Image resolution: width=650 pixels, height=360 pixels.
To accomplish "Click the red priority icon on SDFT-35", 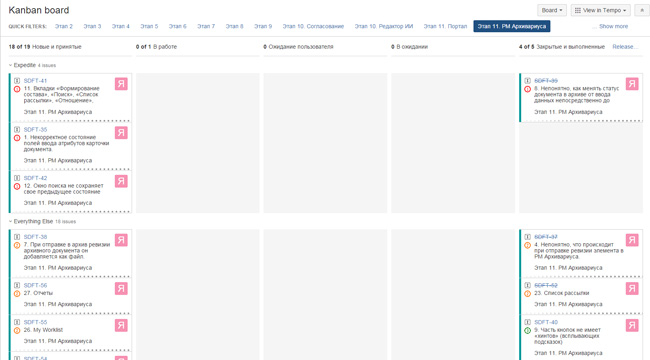I will 17,138.
